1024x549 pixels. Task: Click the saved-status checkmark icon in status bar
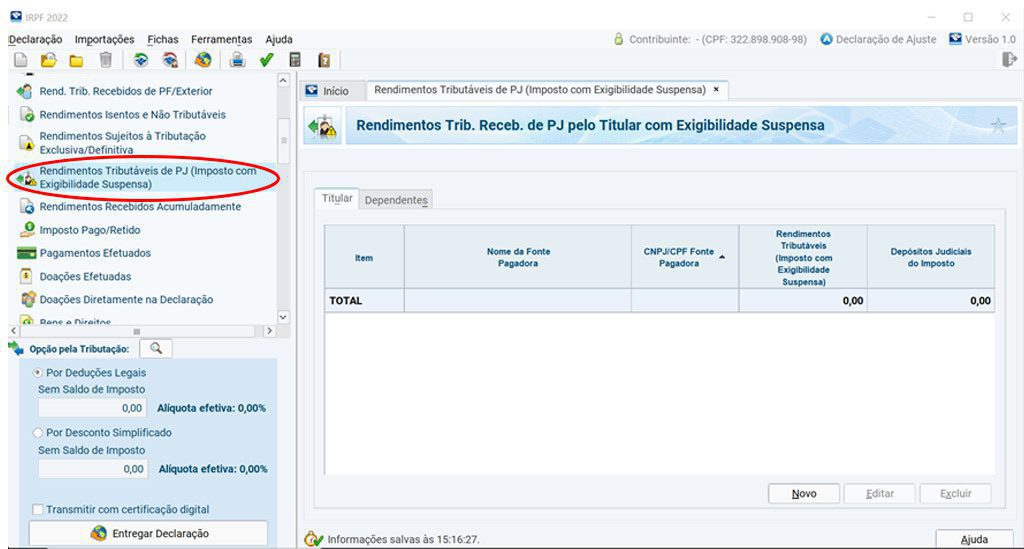(x=313, y=539)
